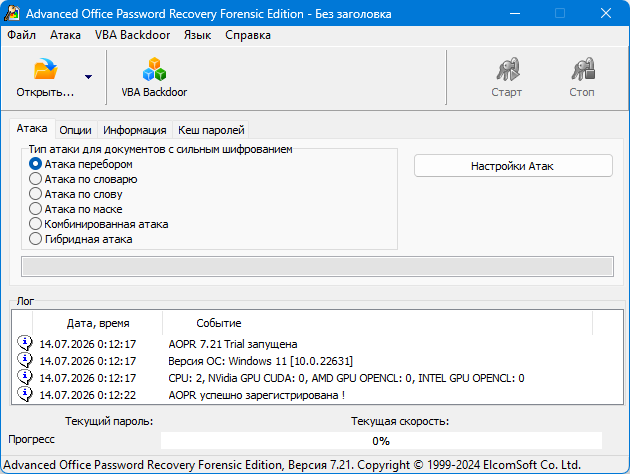630x474 pixels.
Task: Select the Атака перебором radio button
Action: pos(35,164)
